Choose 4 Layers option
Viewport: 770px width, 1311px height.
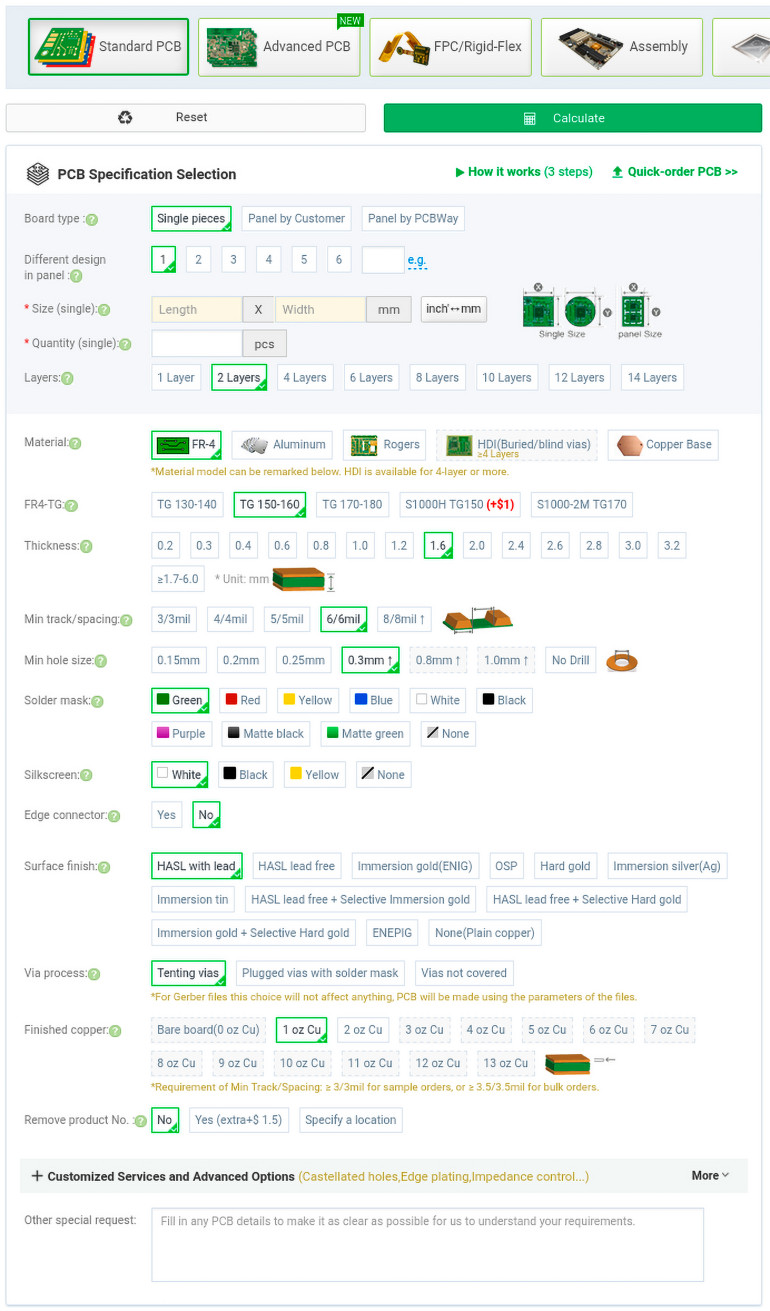pos(305,378)
